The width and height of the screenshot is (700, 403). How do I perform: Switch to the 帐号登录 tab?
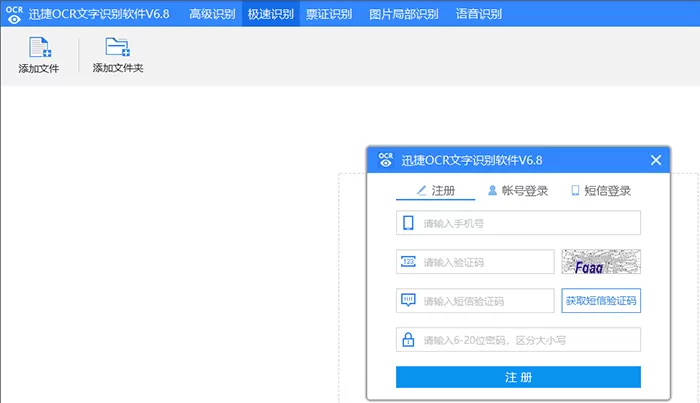(518, 191)
